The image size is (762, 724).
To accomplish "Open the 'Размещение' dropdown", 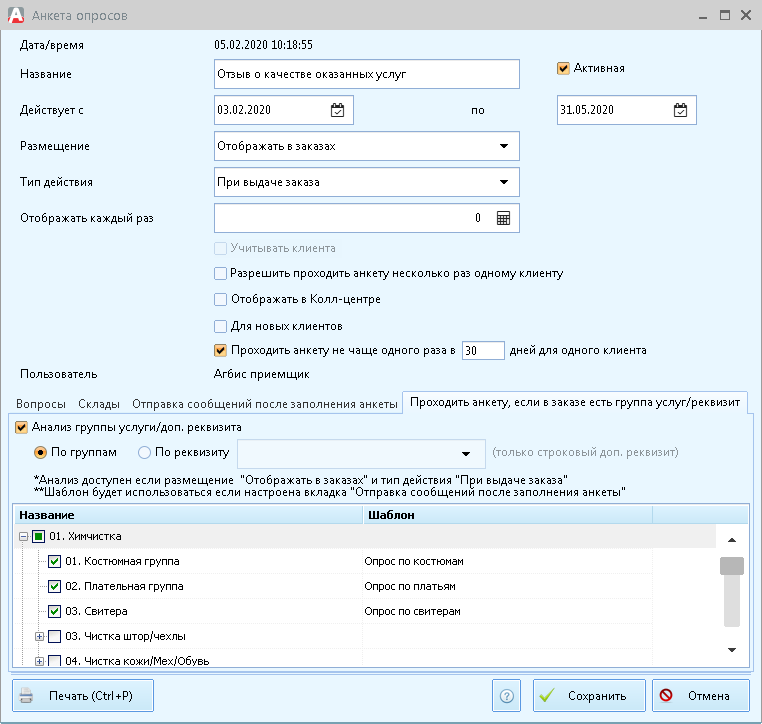I will [x=504, y=146].
